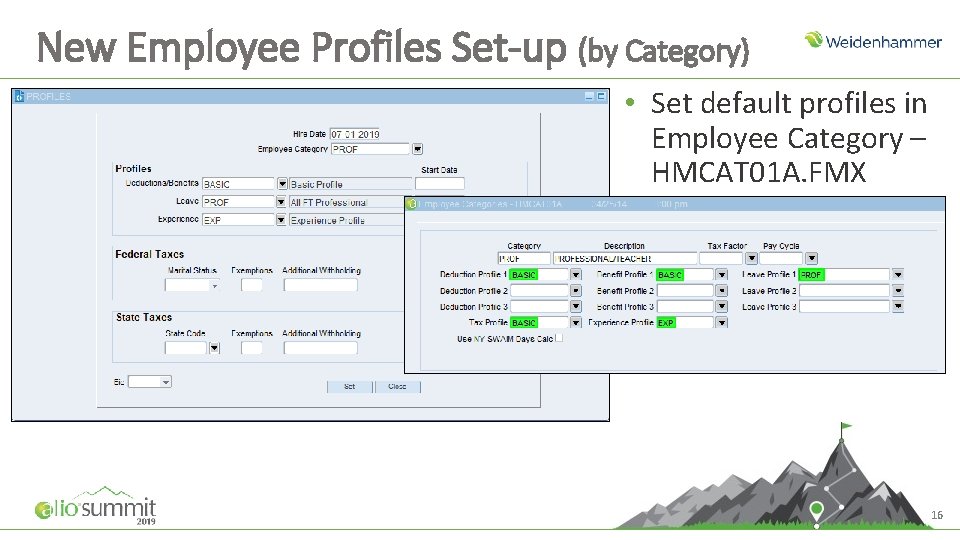The height and width of the screenshot is (540, 960).
Task: Open the Experience profile dropdown in Profiles
Action: coord(280,219)
